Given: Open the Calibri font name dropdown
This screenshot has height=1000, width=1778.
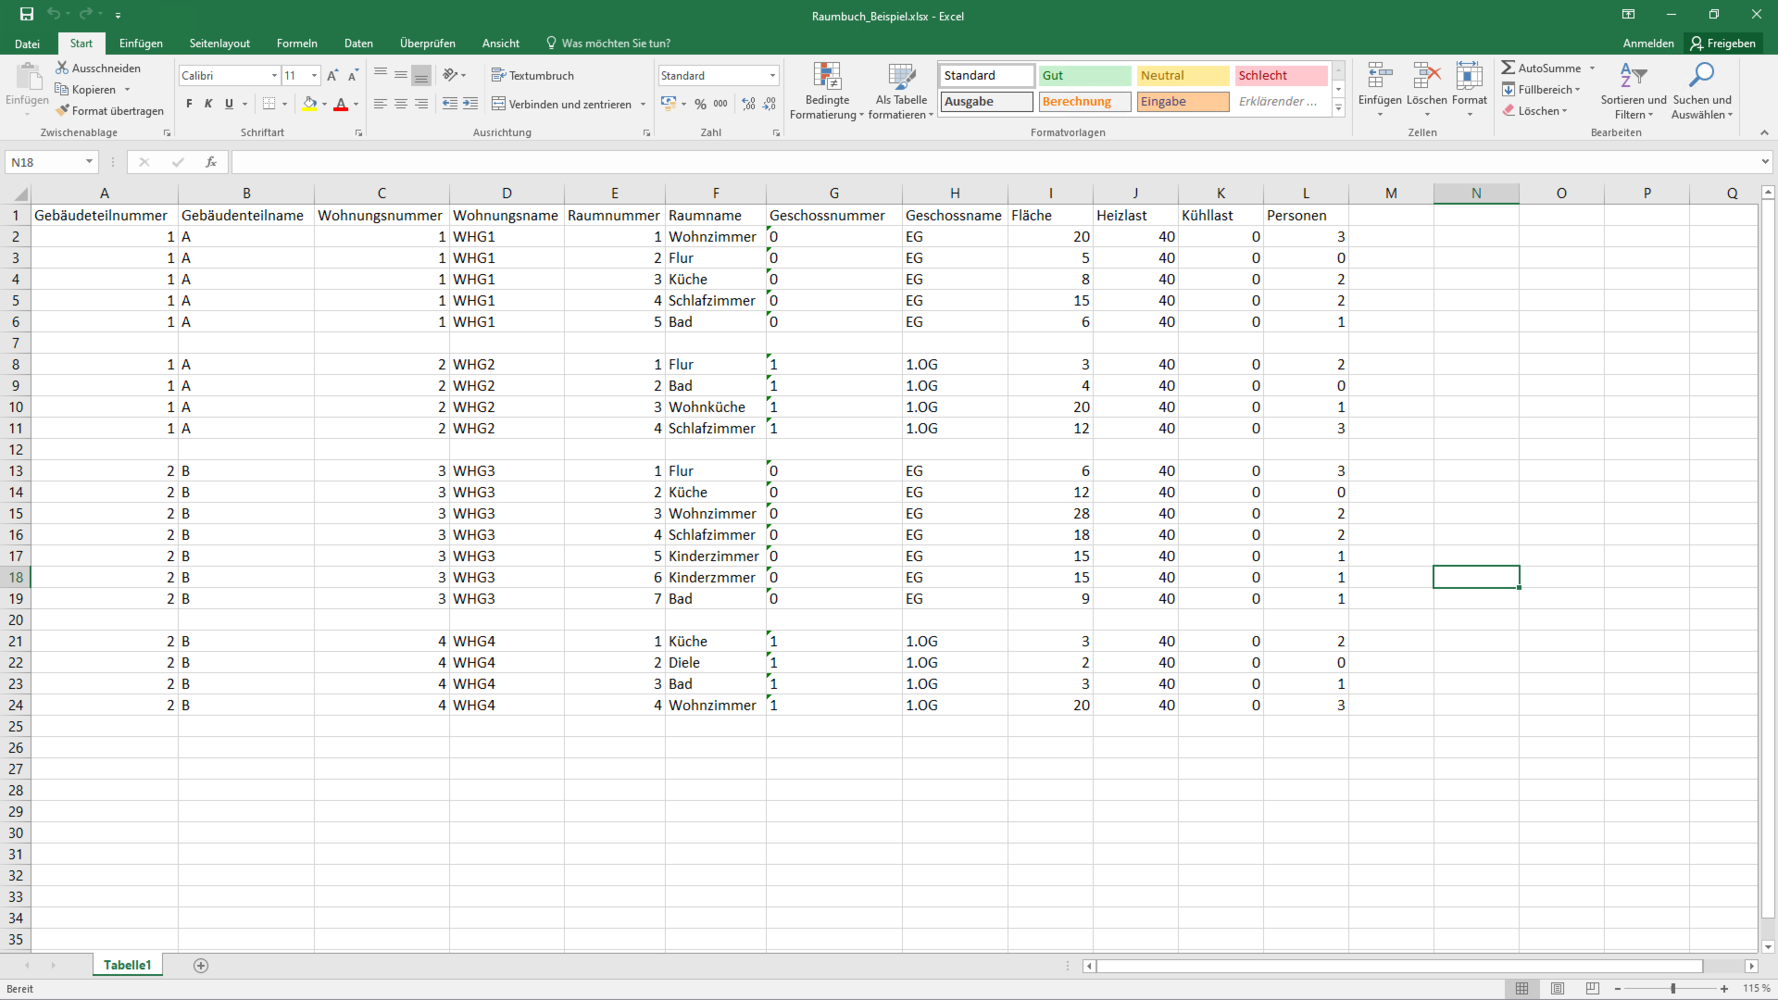Looking at the screenshot, I should click(x=274, y=76).
